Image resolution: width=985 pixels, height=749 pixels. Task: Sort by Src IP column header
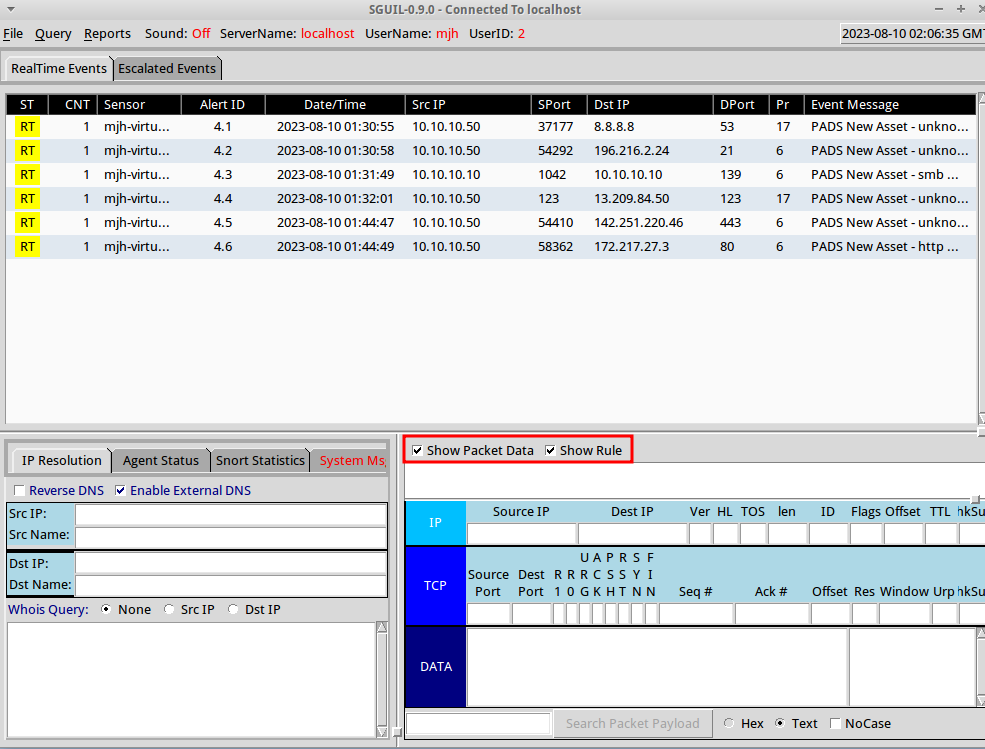[x=468, y=104]
